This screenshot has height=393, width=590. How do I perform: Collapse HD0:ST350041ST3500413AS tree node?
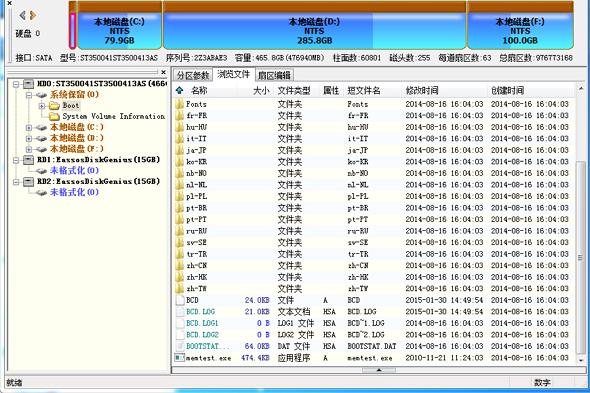(x=16, y=84)
